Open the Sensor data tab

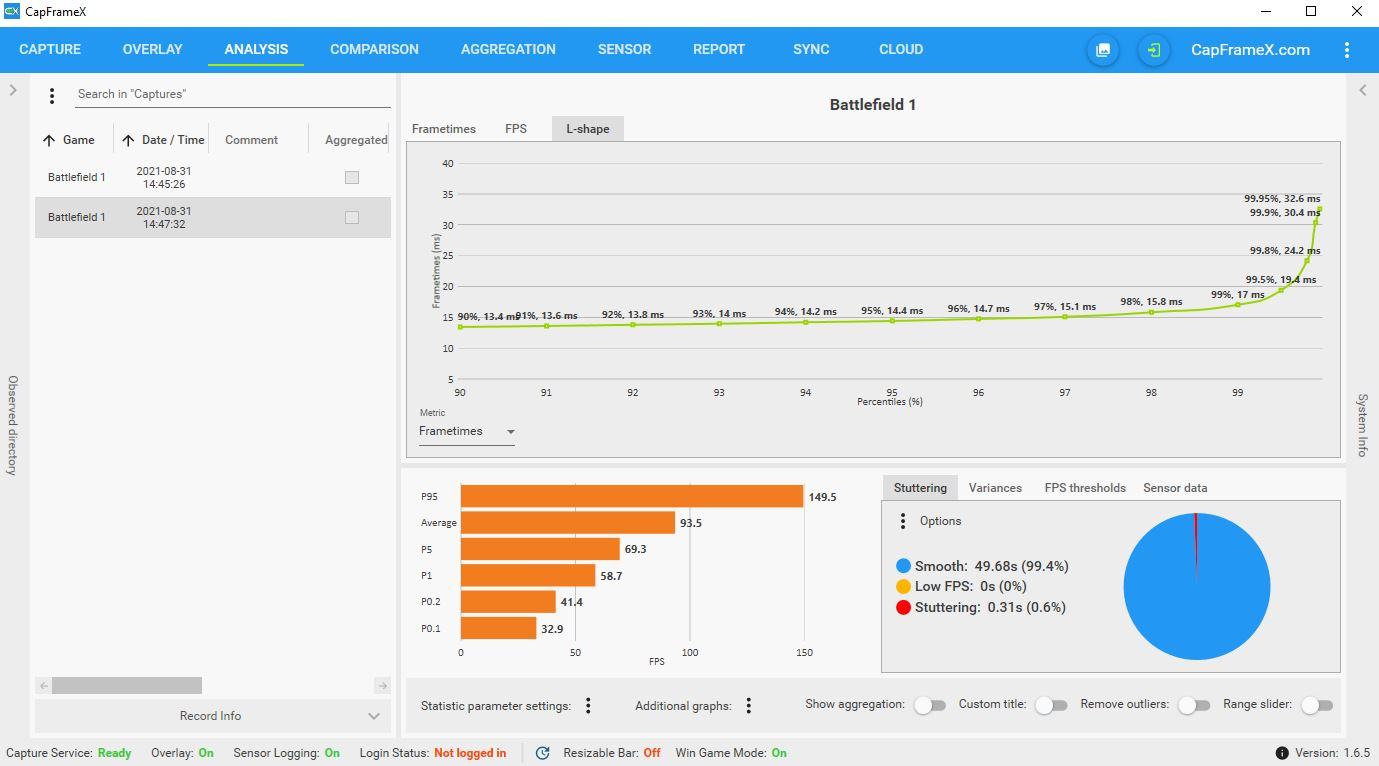pos(1175,488)
